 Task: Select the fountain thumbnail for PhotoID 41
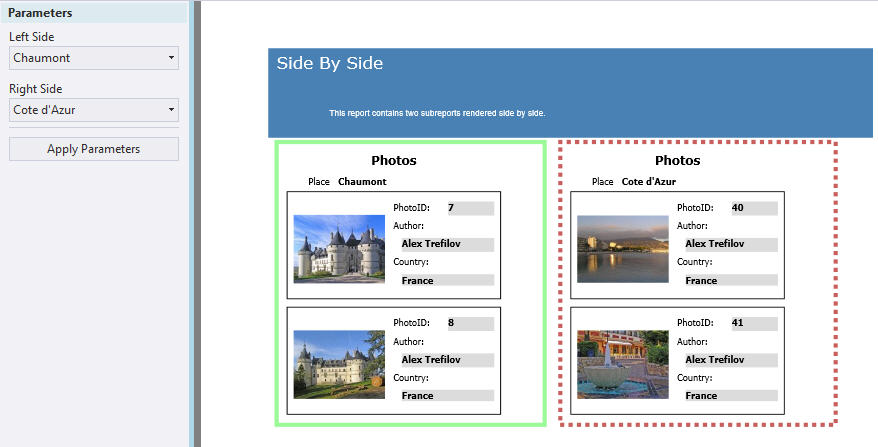coord(622,365)
